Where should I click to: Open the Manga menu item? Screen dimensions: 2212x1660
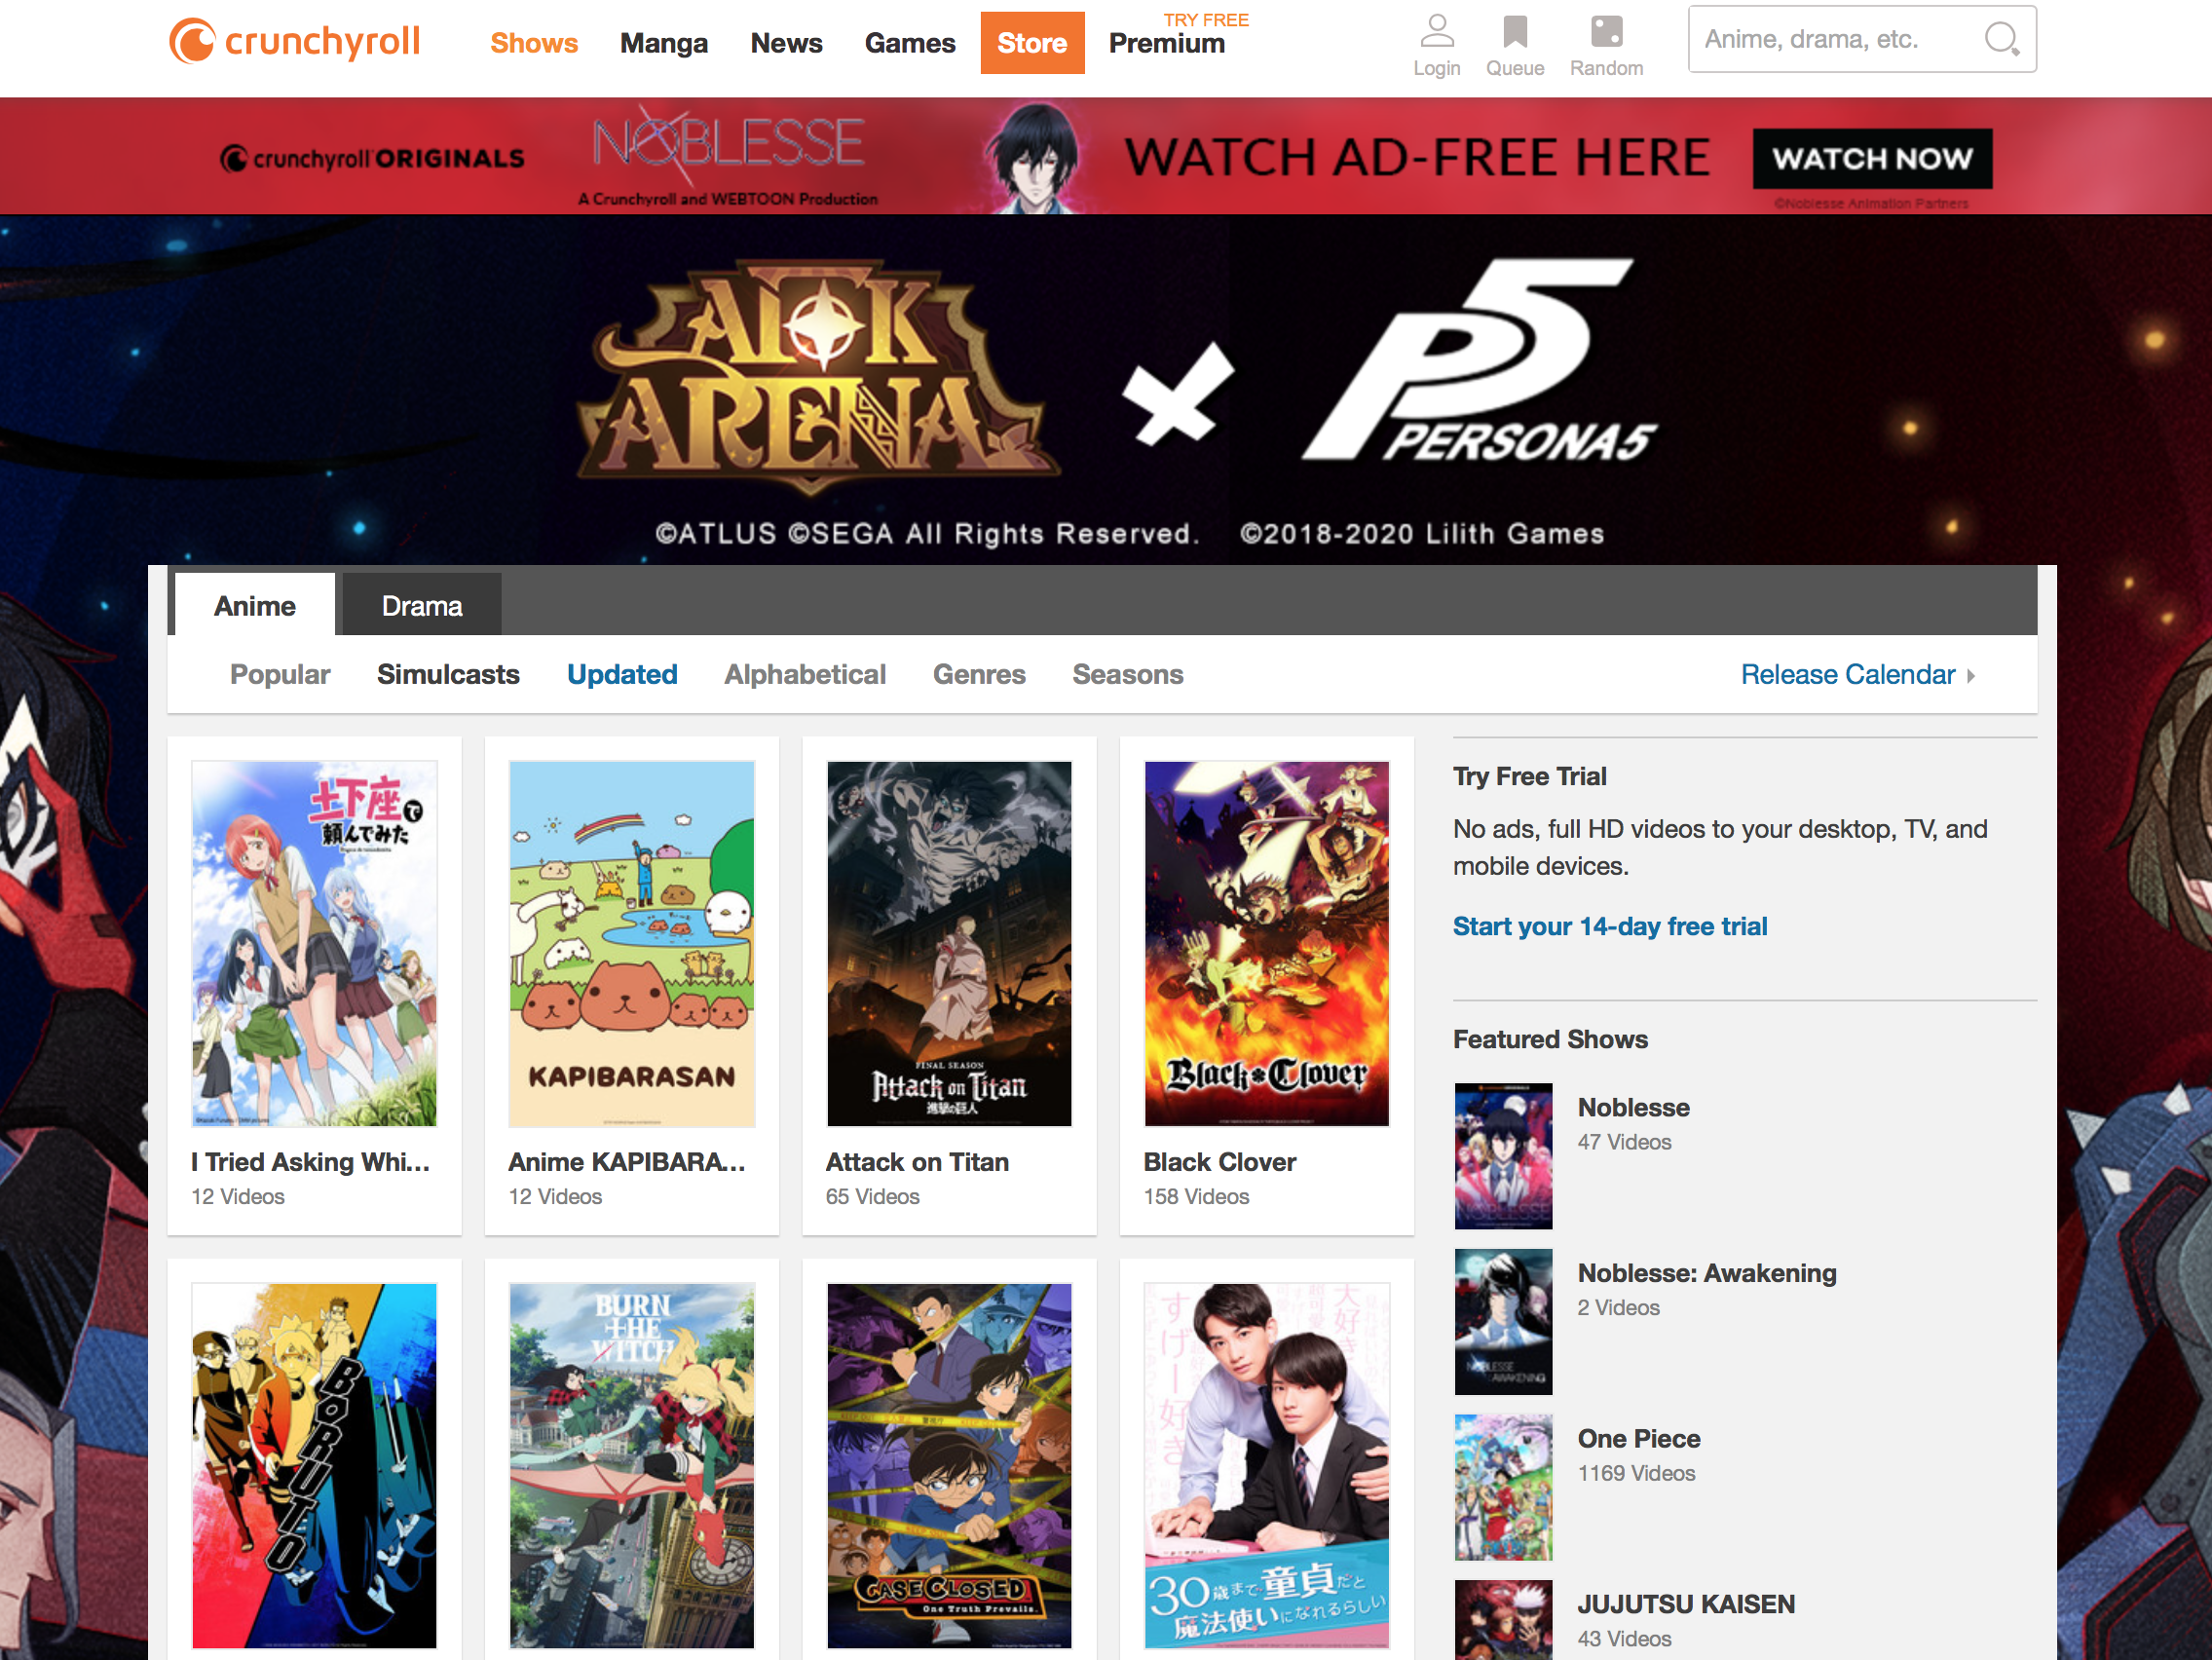click(663, 43)
